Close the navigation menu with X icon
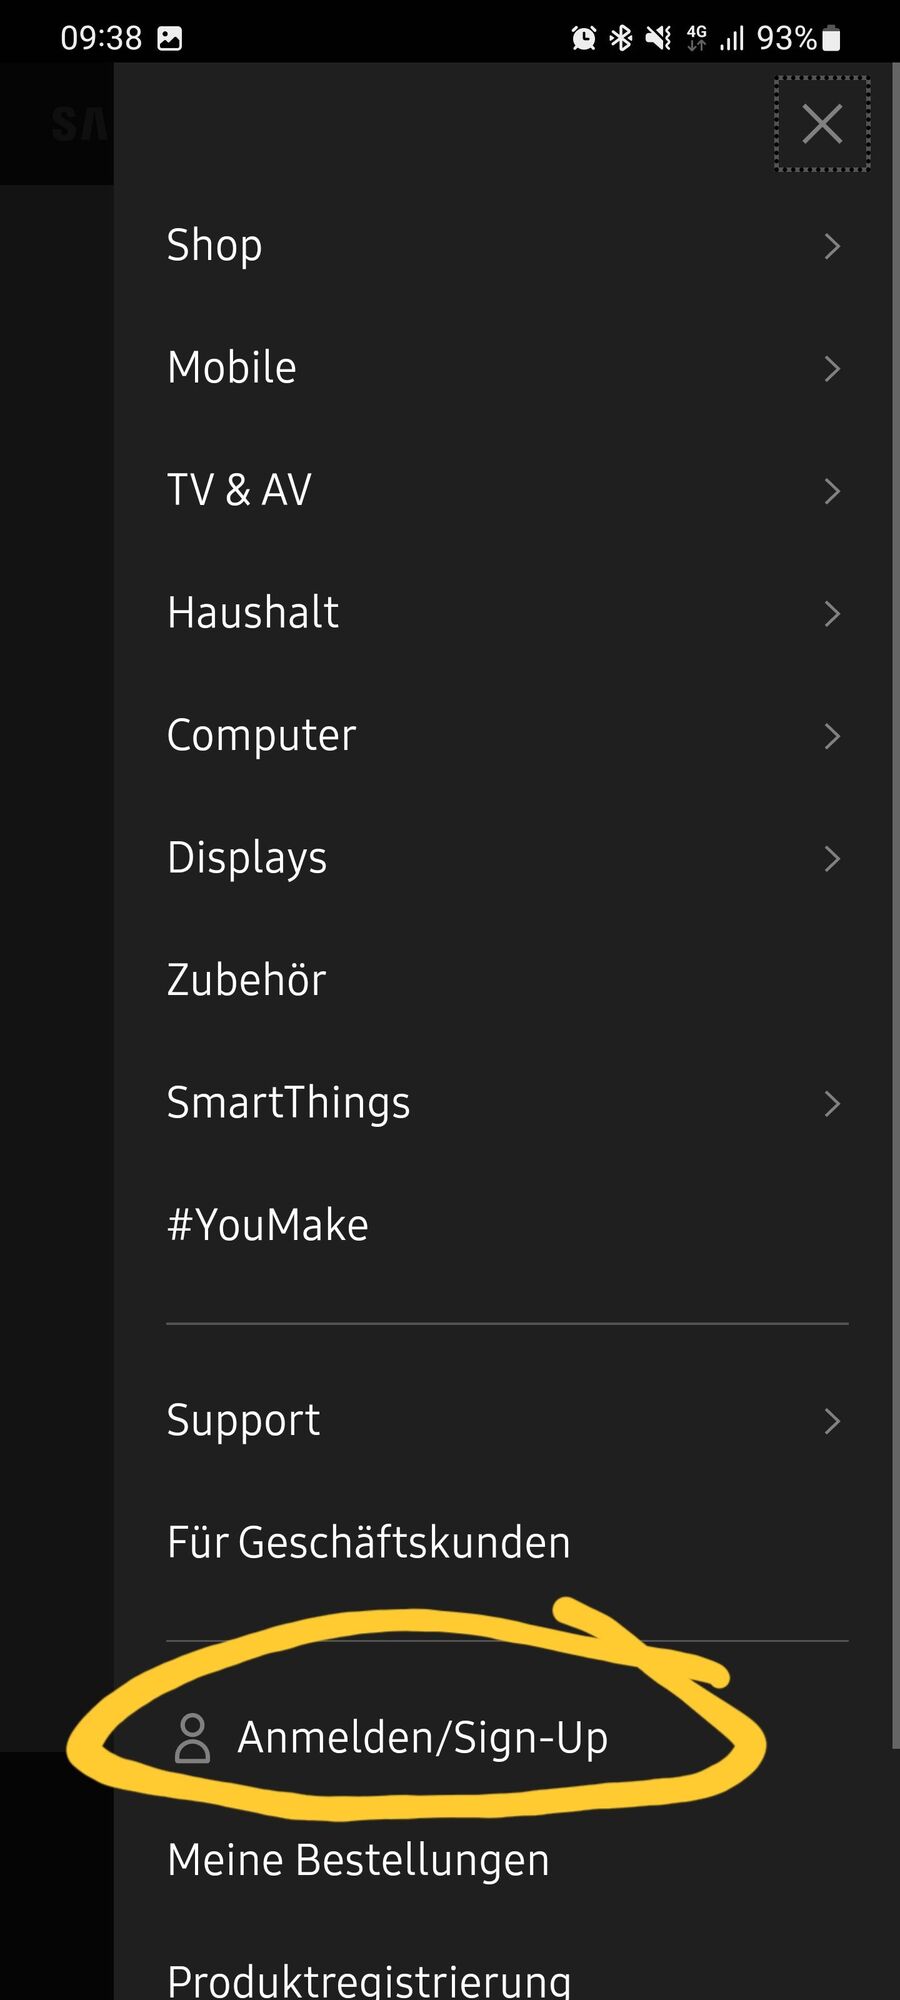 [x=822, y=124]
